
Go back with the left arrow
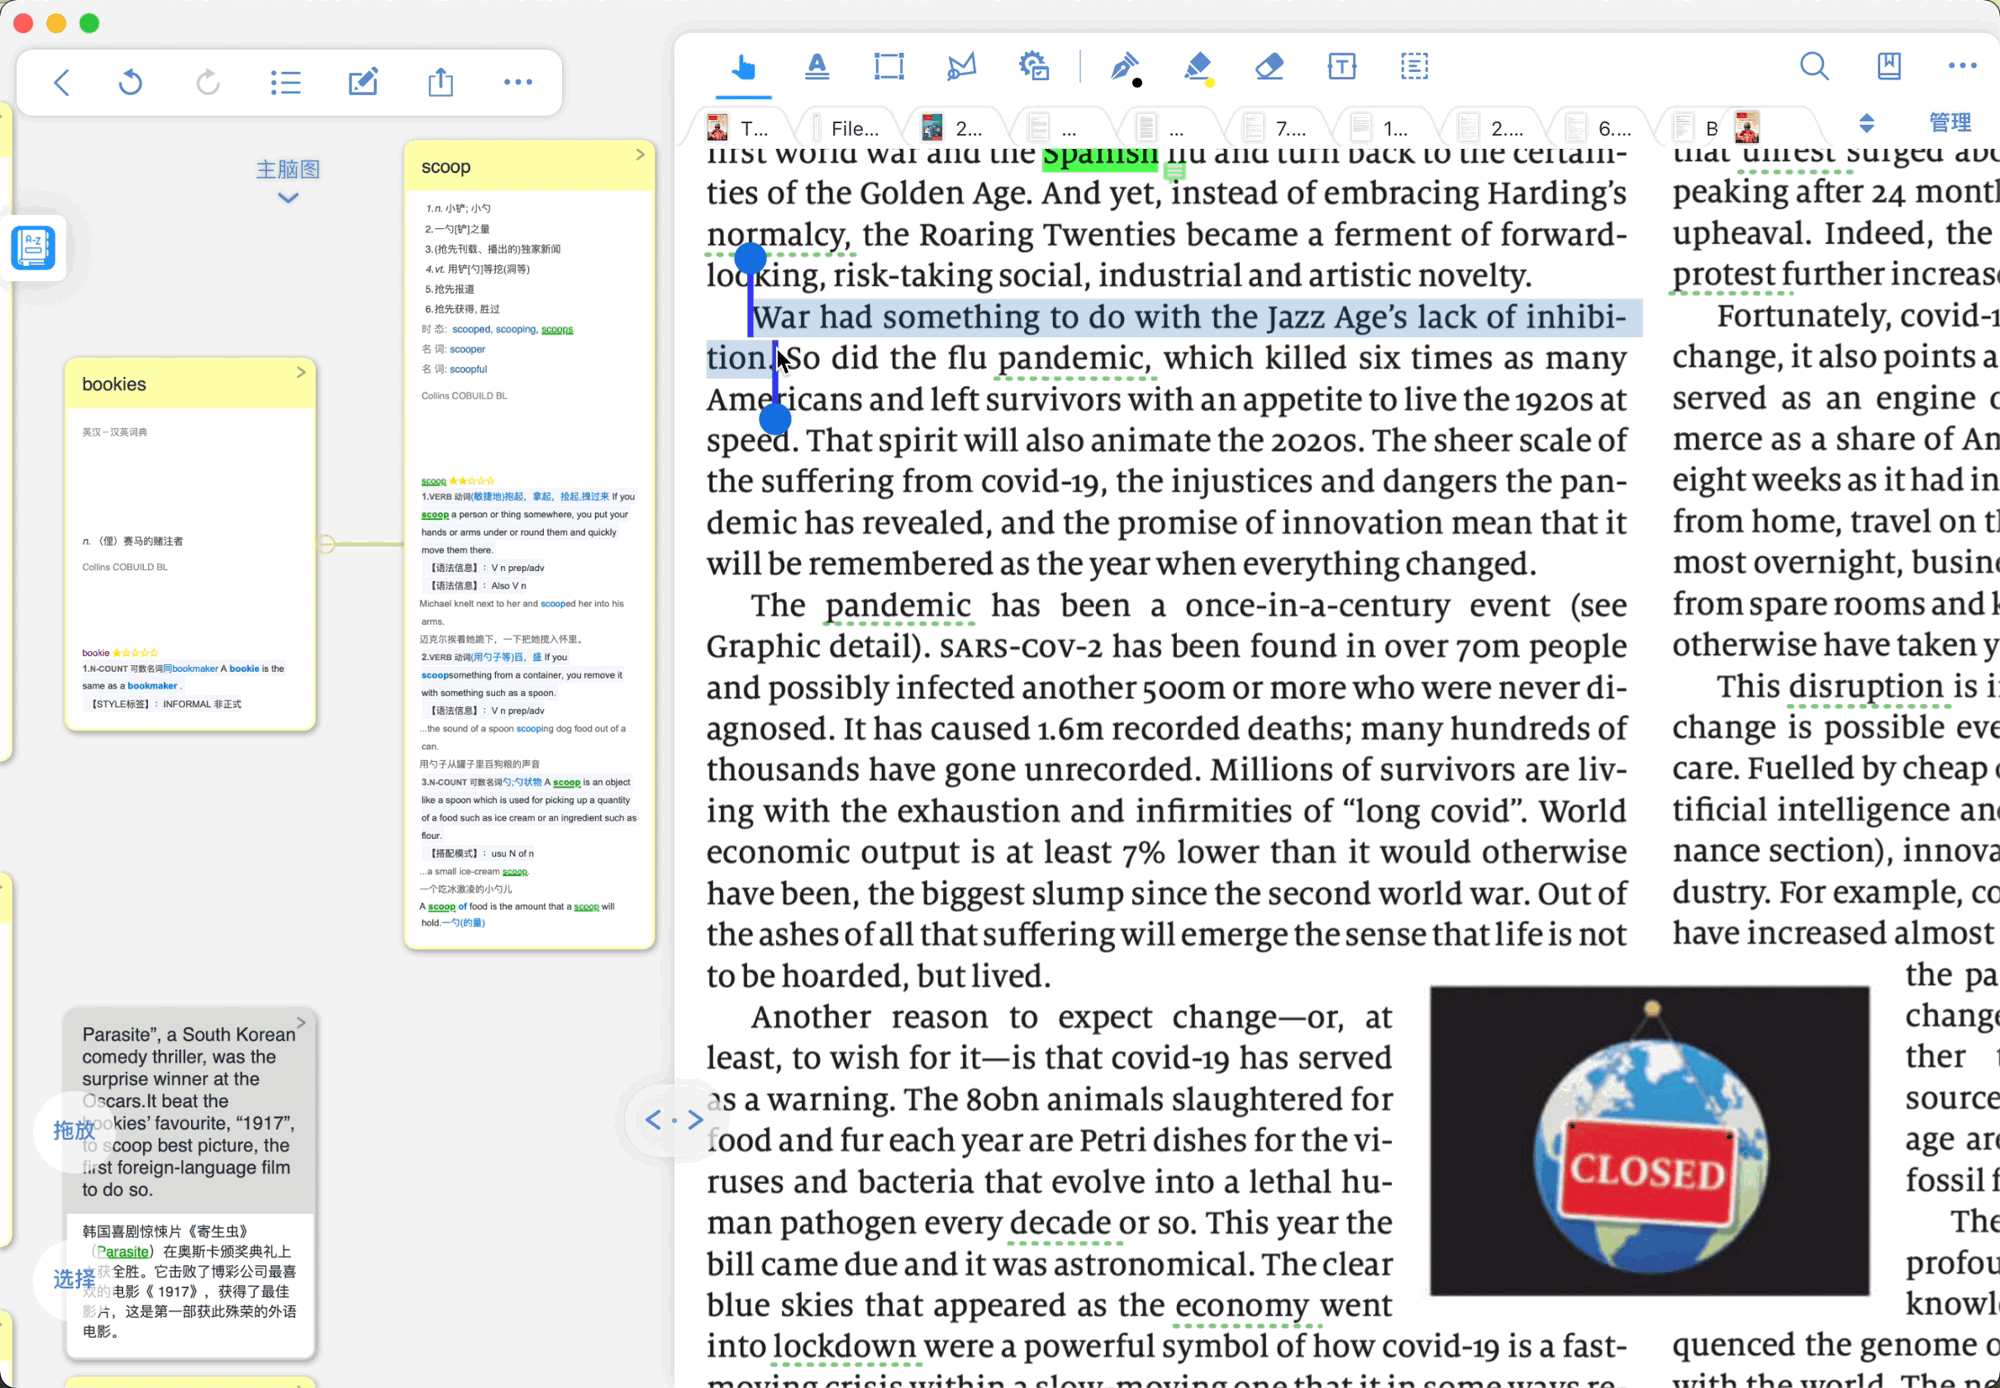(62, 82)
